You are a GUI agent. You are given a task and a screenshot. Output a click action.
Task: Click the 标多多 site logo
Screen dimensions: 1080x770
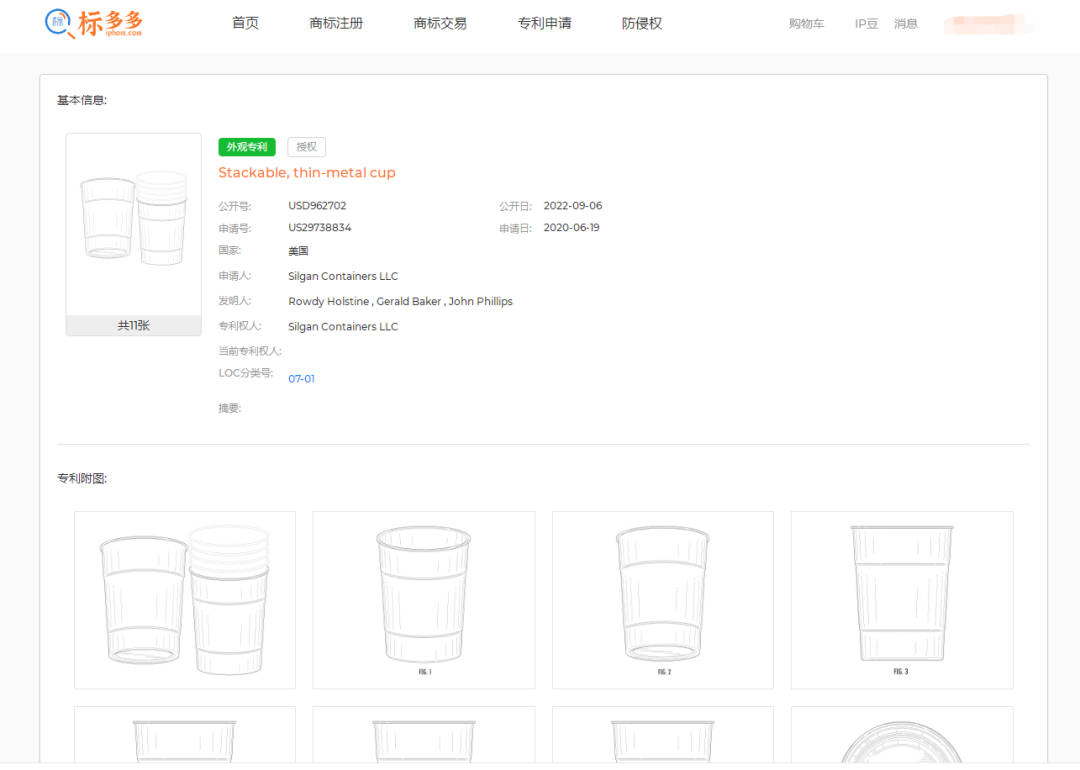tap(94, 23)
